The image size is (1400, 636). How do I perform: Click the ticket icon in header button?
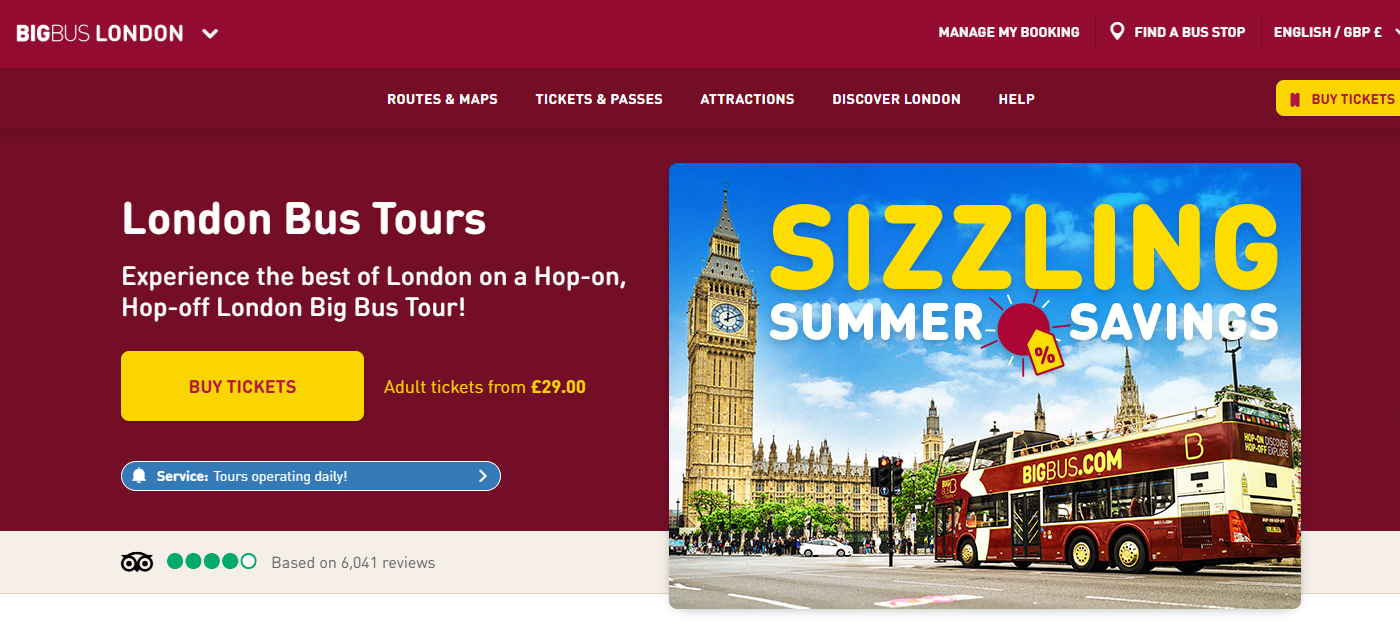(1295, 99)
